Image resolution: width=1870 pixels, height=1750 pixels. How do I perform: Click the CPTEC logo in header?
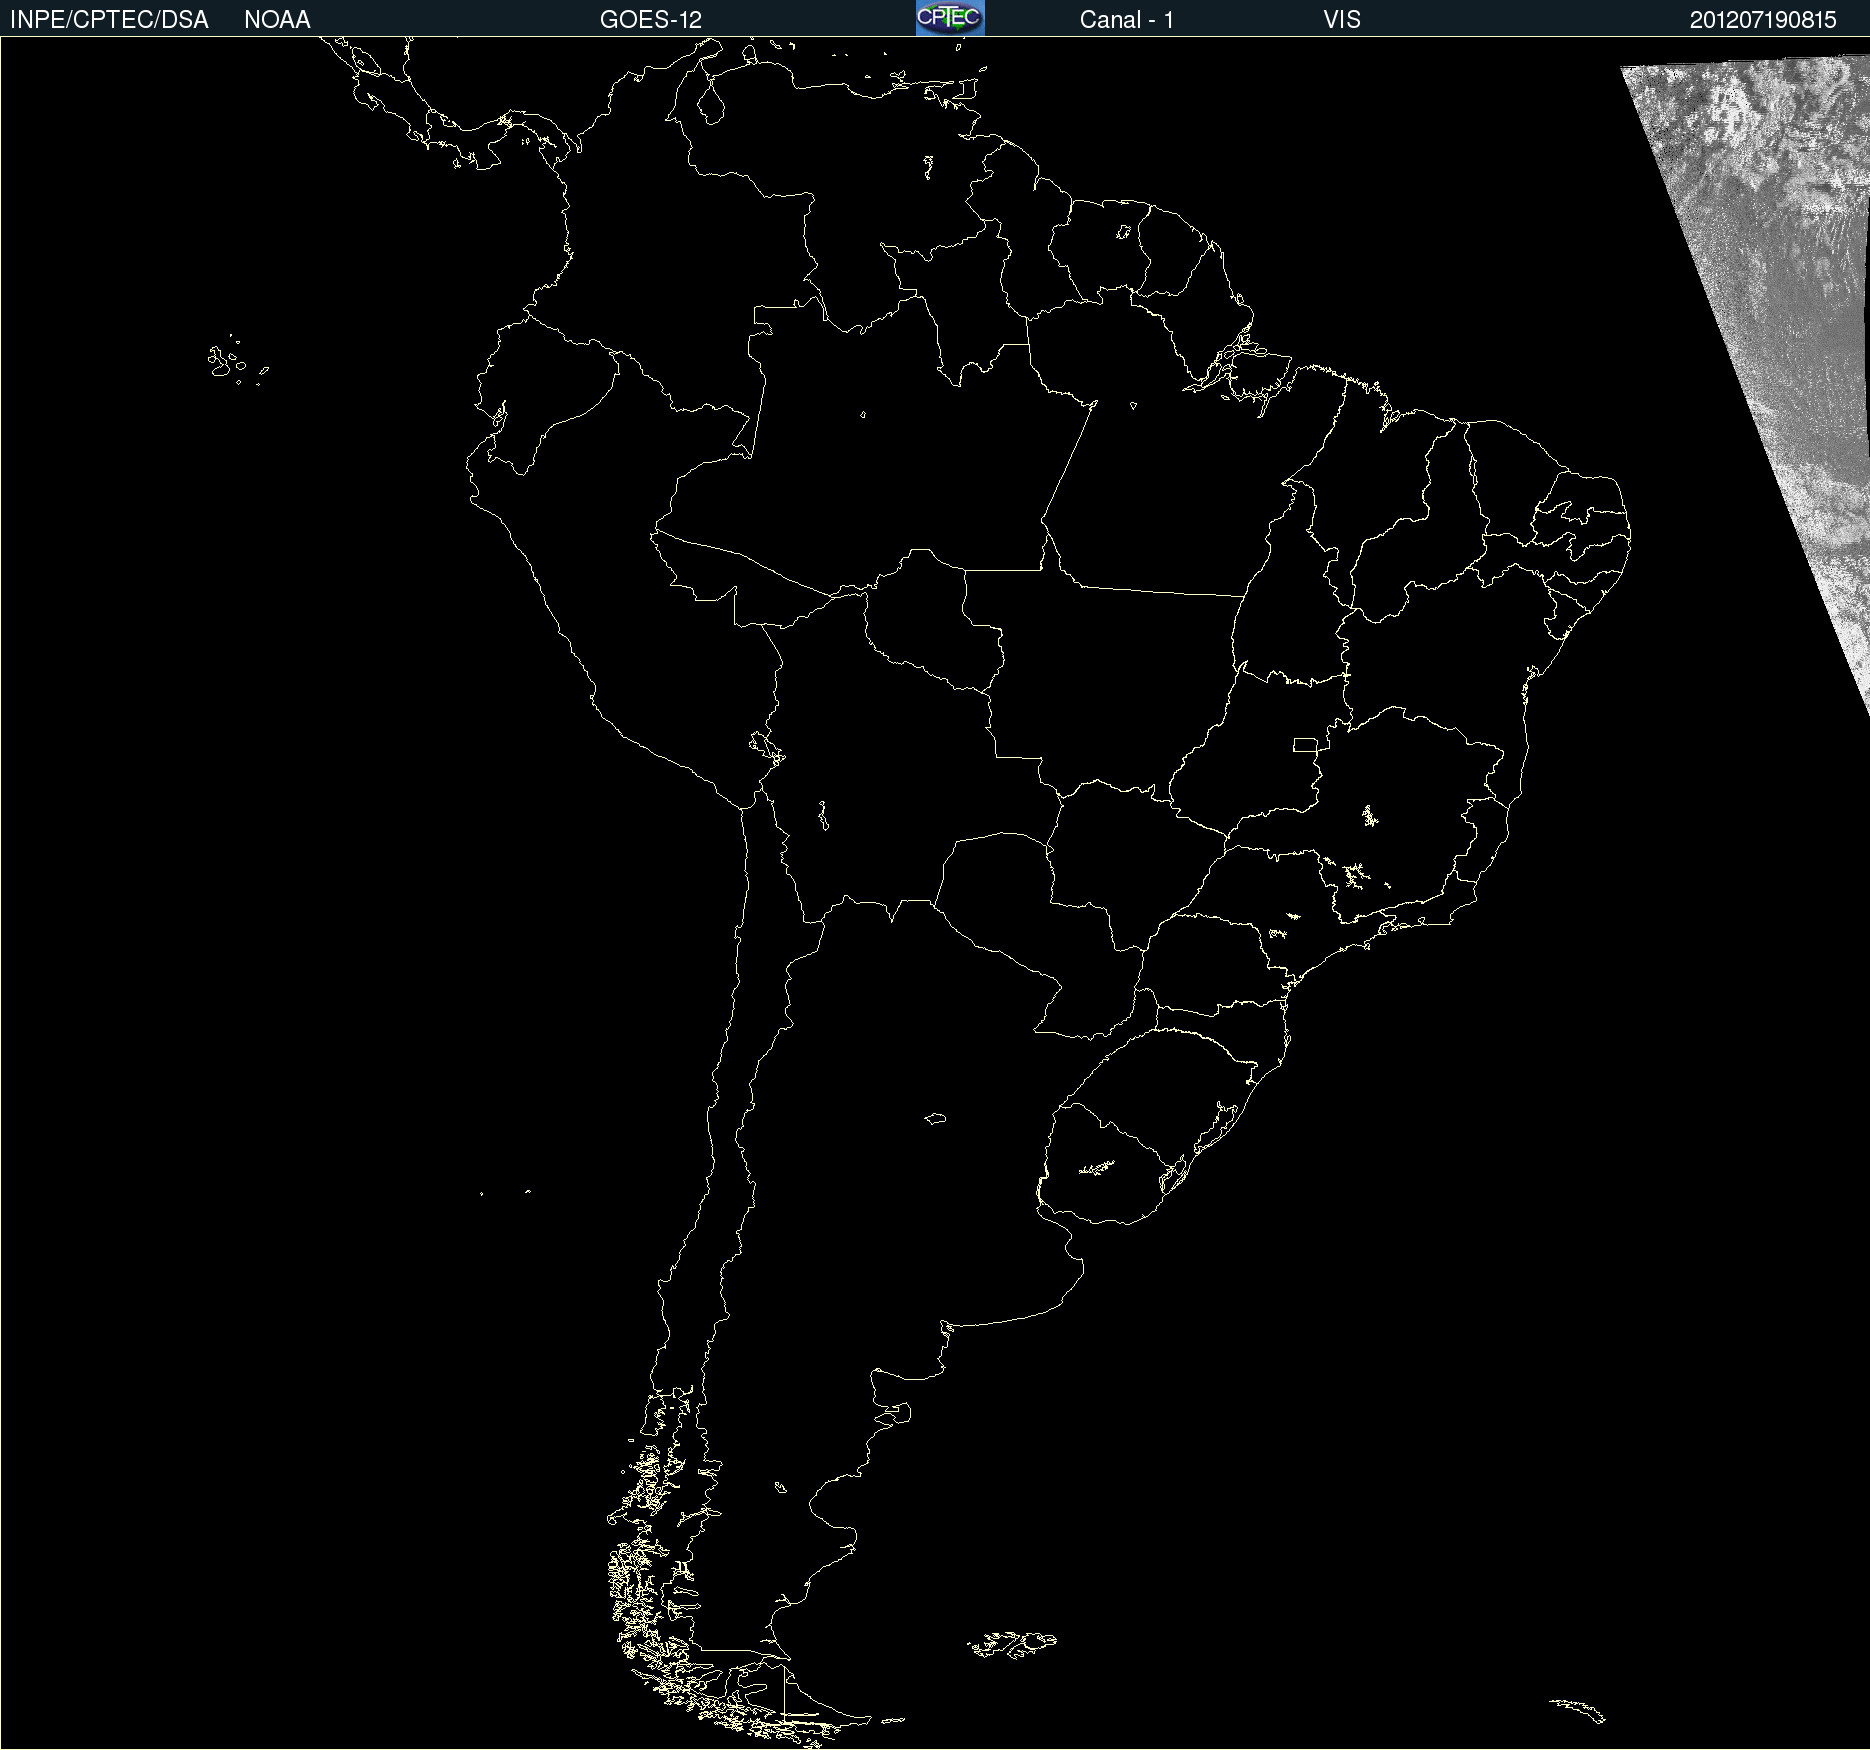point(950,18)
